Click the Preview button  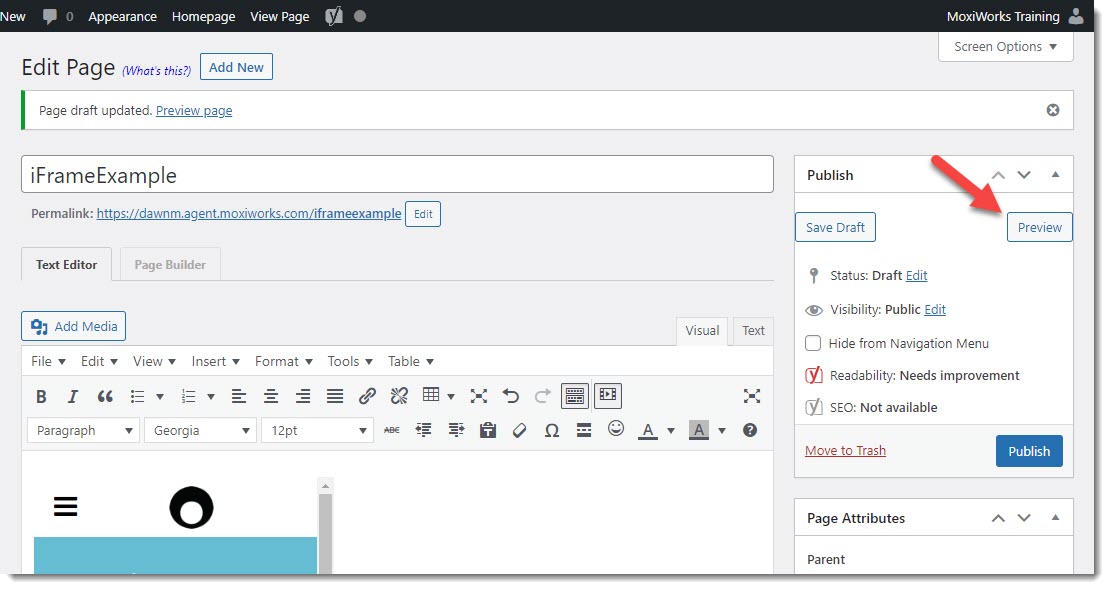(1039, 227)
